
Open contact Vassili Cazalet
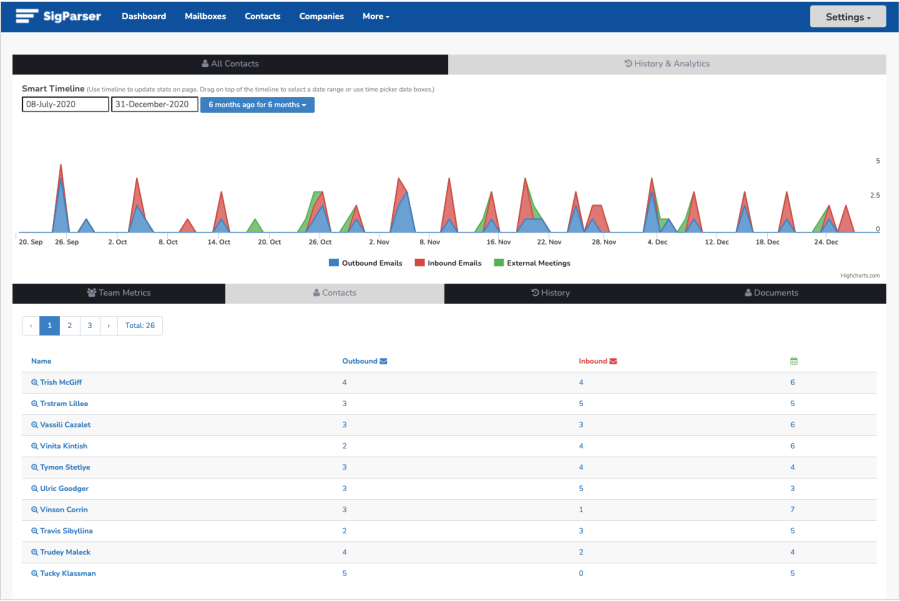[65, 425]
